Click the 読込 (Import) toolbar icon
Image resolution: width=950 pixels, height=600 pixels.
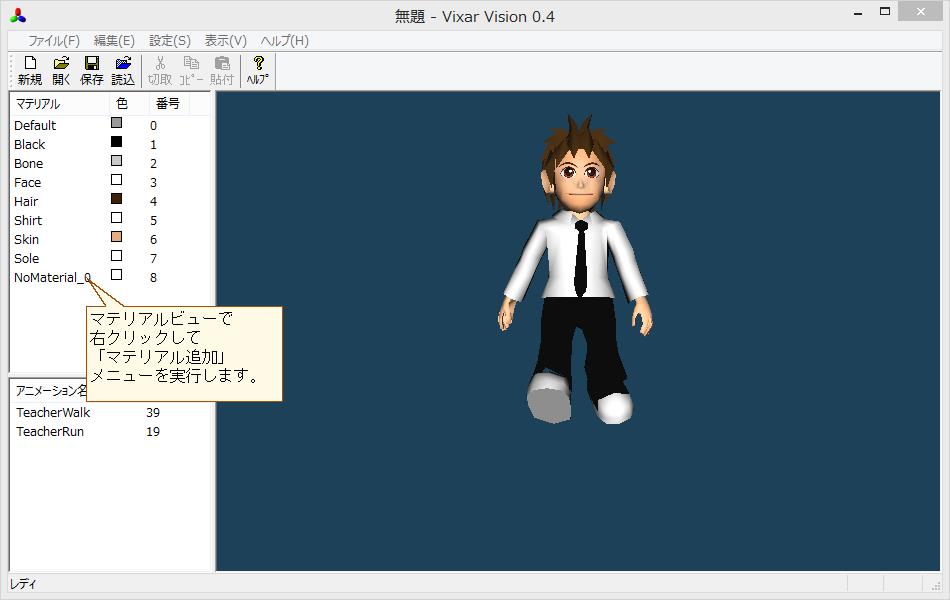(123, 68)
